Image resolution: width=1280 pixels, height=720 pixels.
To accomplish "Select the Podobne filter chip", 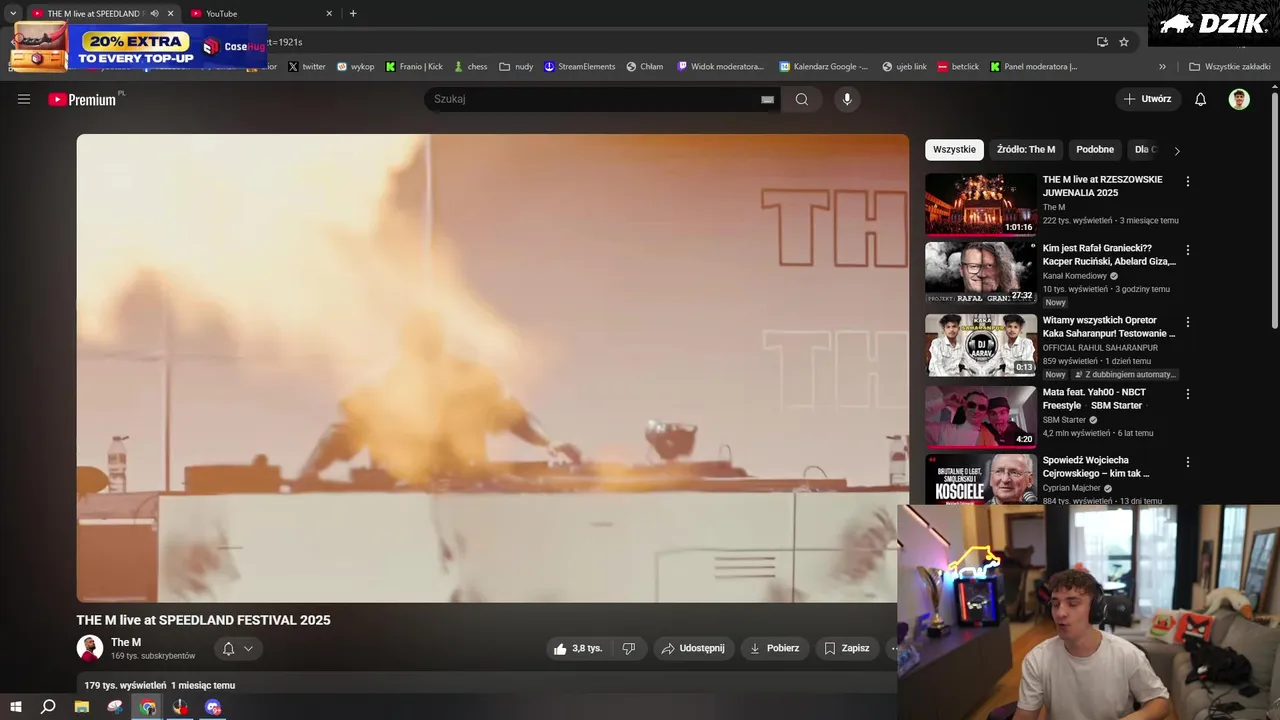I will pyautogui.click(x=1095, y=149).
